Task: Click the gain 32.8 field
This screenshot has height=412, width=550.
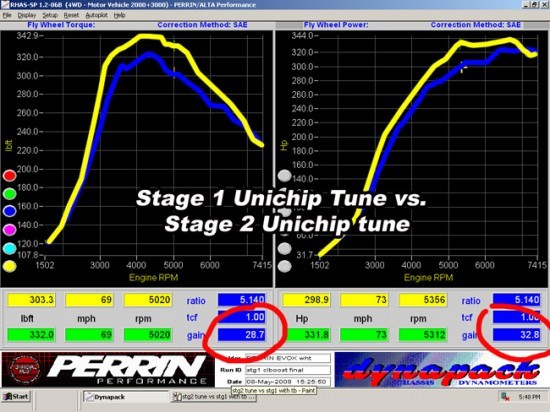Action: pyautogui.click(x=517, y=335)
